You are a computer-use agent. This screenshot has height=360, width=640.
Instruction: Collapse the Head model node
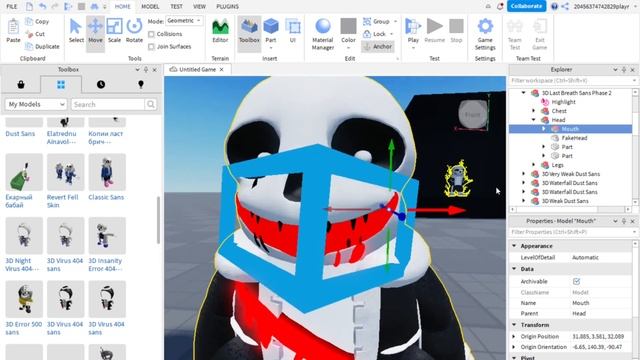[x=533, y=120]
